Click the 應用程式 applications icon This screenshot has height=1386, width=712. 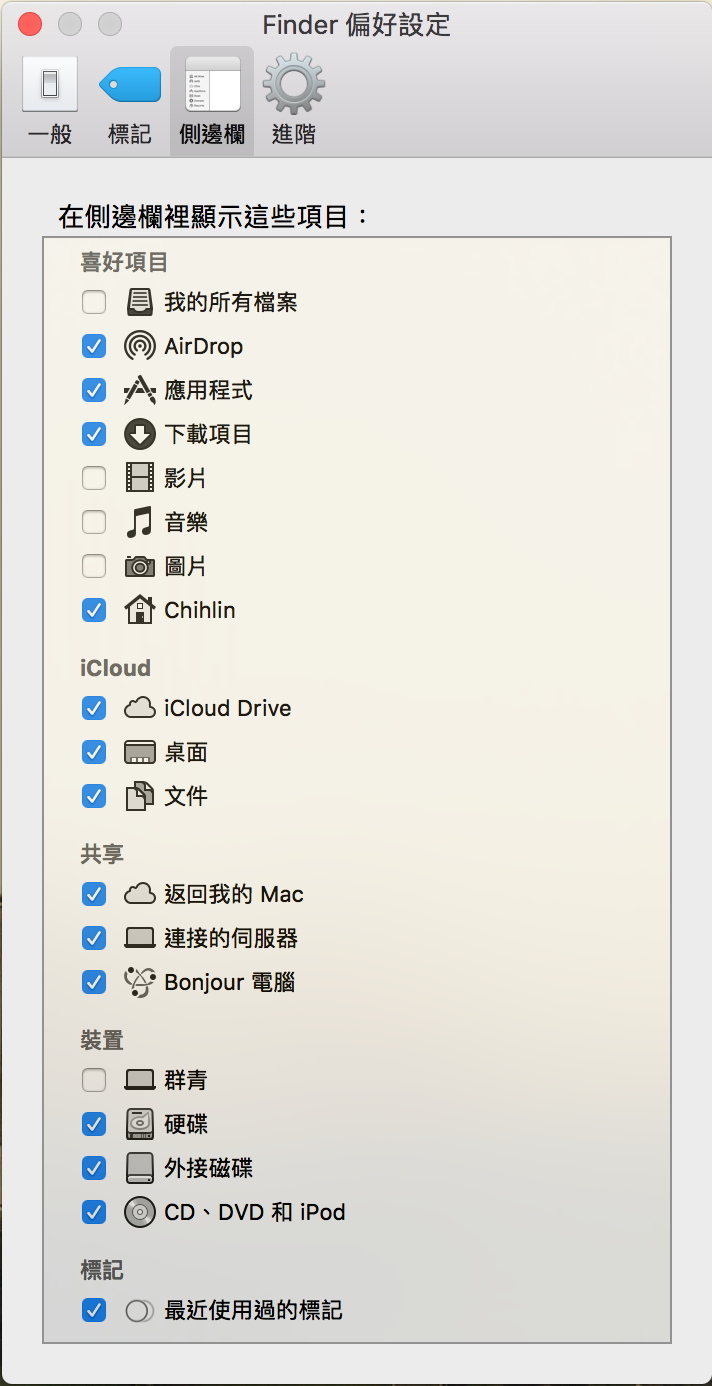click(x=140, y=390)
